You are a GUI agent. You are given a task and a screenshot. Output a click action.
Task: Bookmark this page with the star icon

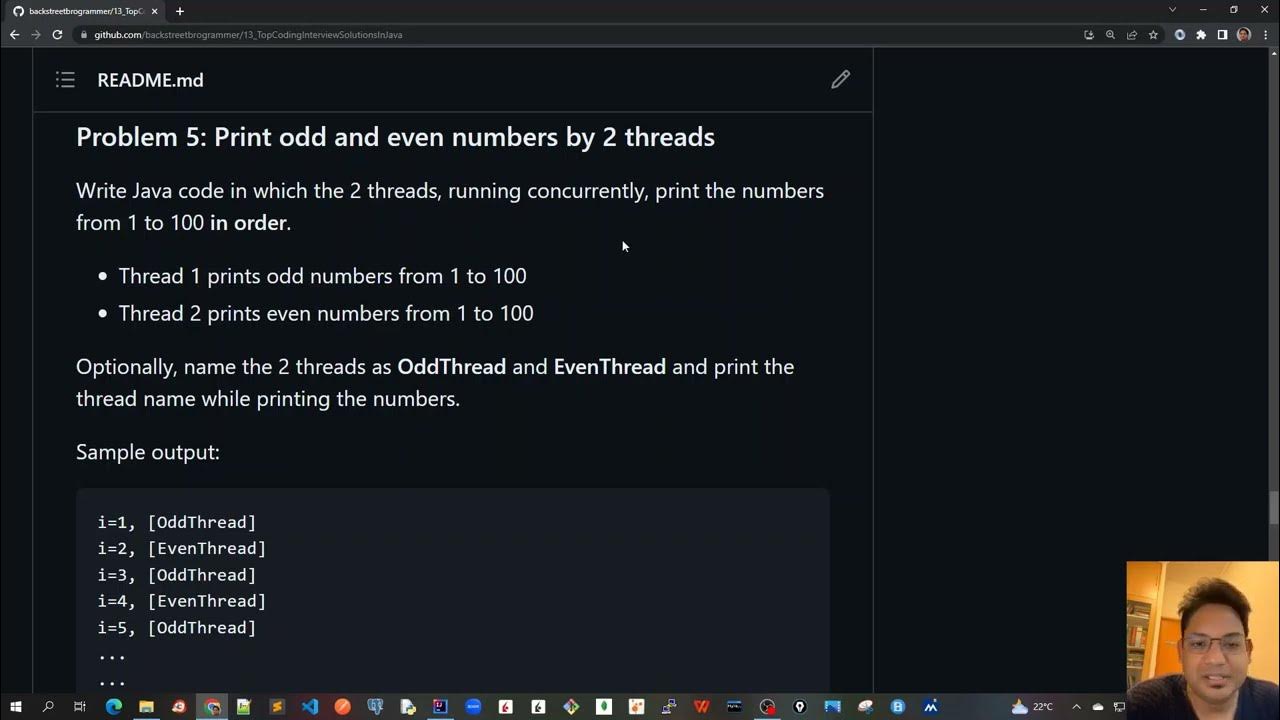click(x=1153, y=35)
